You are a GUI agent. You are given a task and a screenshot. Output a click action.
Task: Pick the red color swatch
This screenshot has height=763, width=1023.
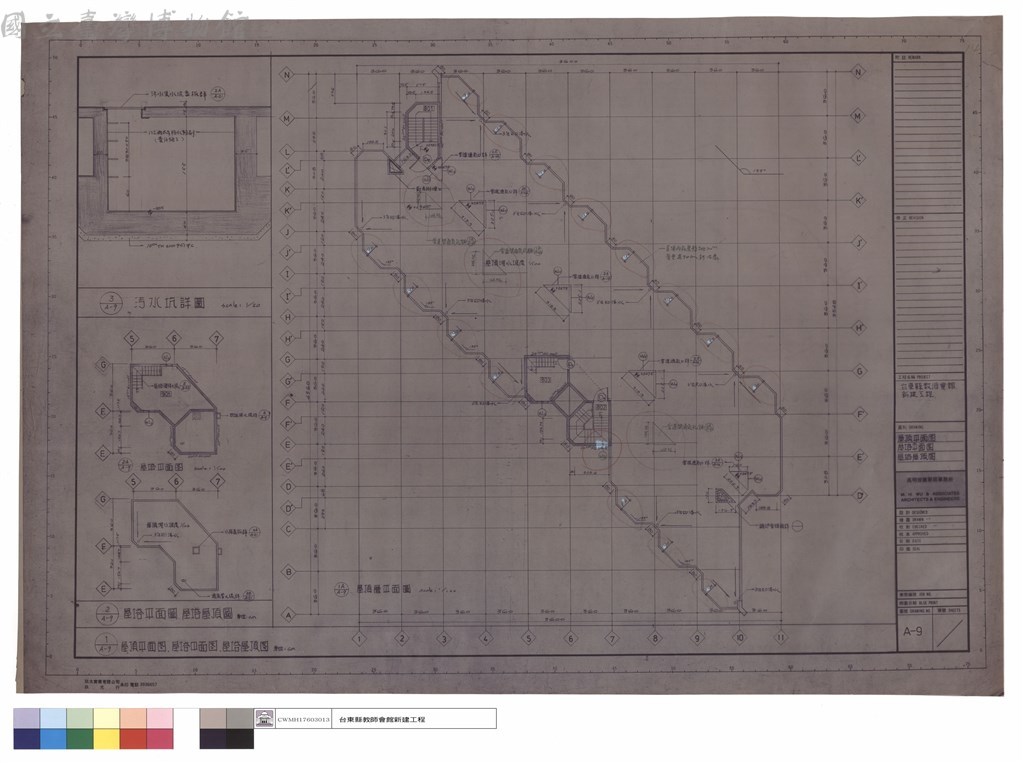click(x=133, y=739)
